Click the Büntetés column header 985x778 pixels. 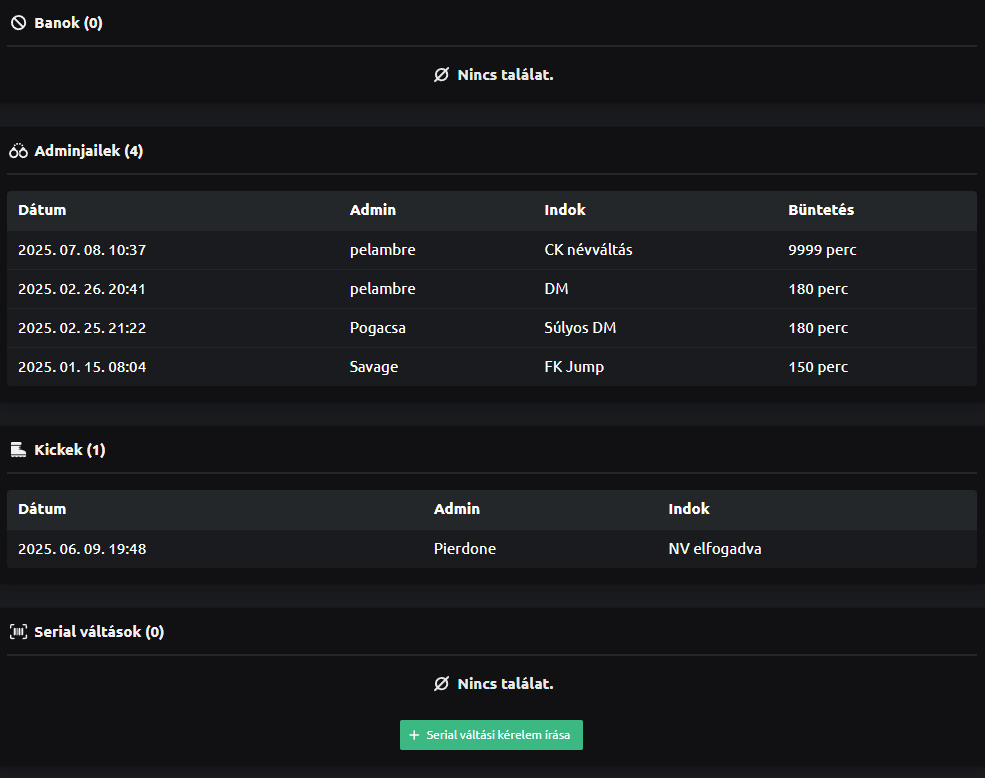[821, 210]
